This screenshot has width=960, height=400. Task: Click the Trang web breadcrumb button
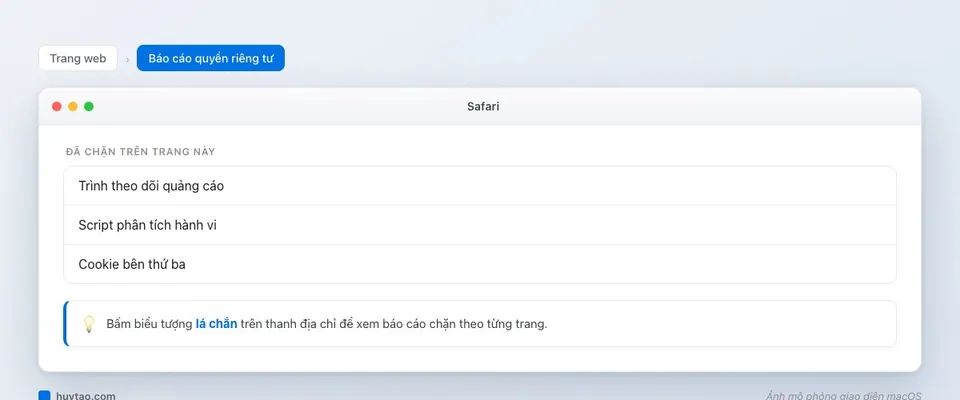78,58
